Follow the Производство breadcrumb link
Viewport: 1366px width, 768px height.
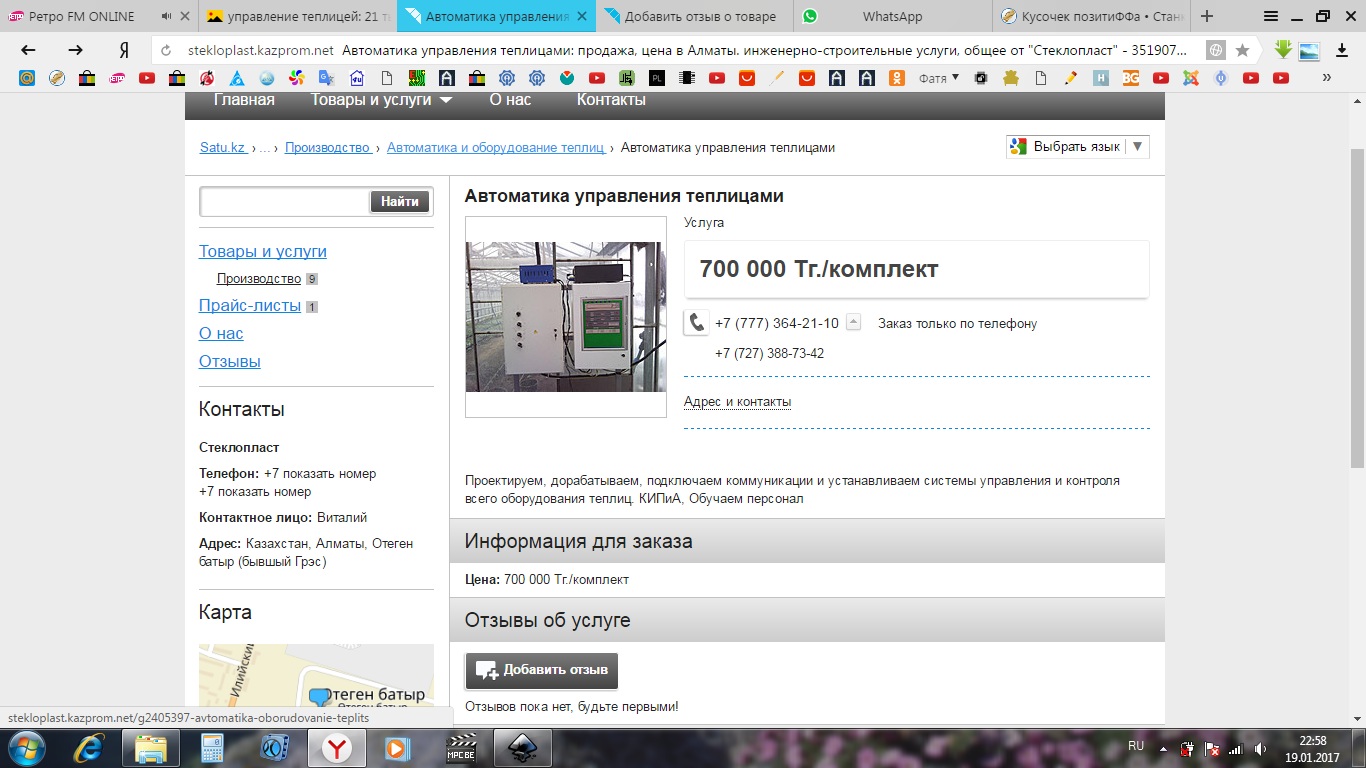pyautogui.click(x=328, y=147)
